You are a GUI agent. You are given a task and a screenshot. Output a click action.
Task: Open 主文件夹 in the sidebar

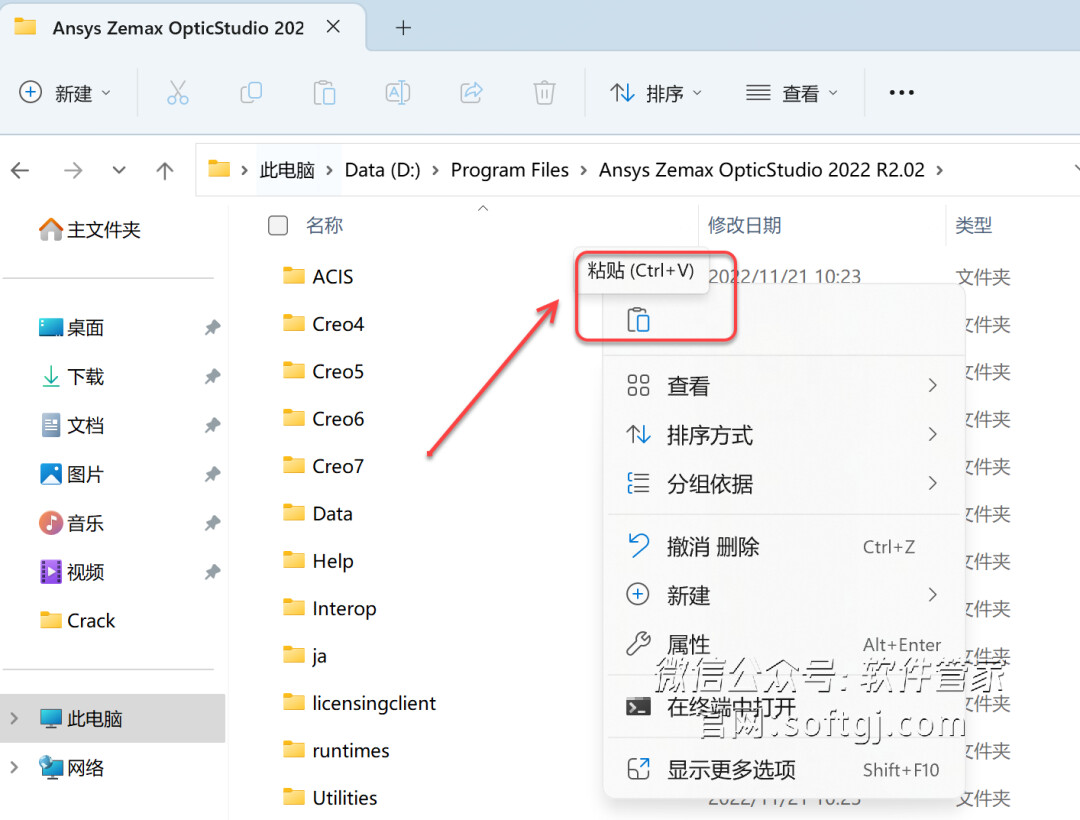click(90, 229)
